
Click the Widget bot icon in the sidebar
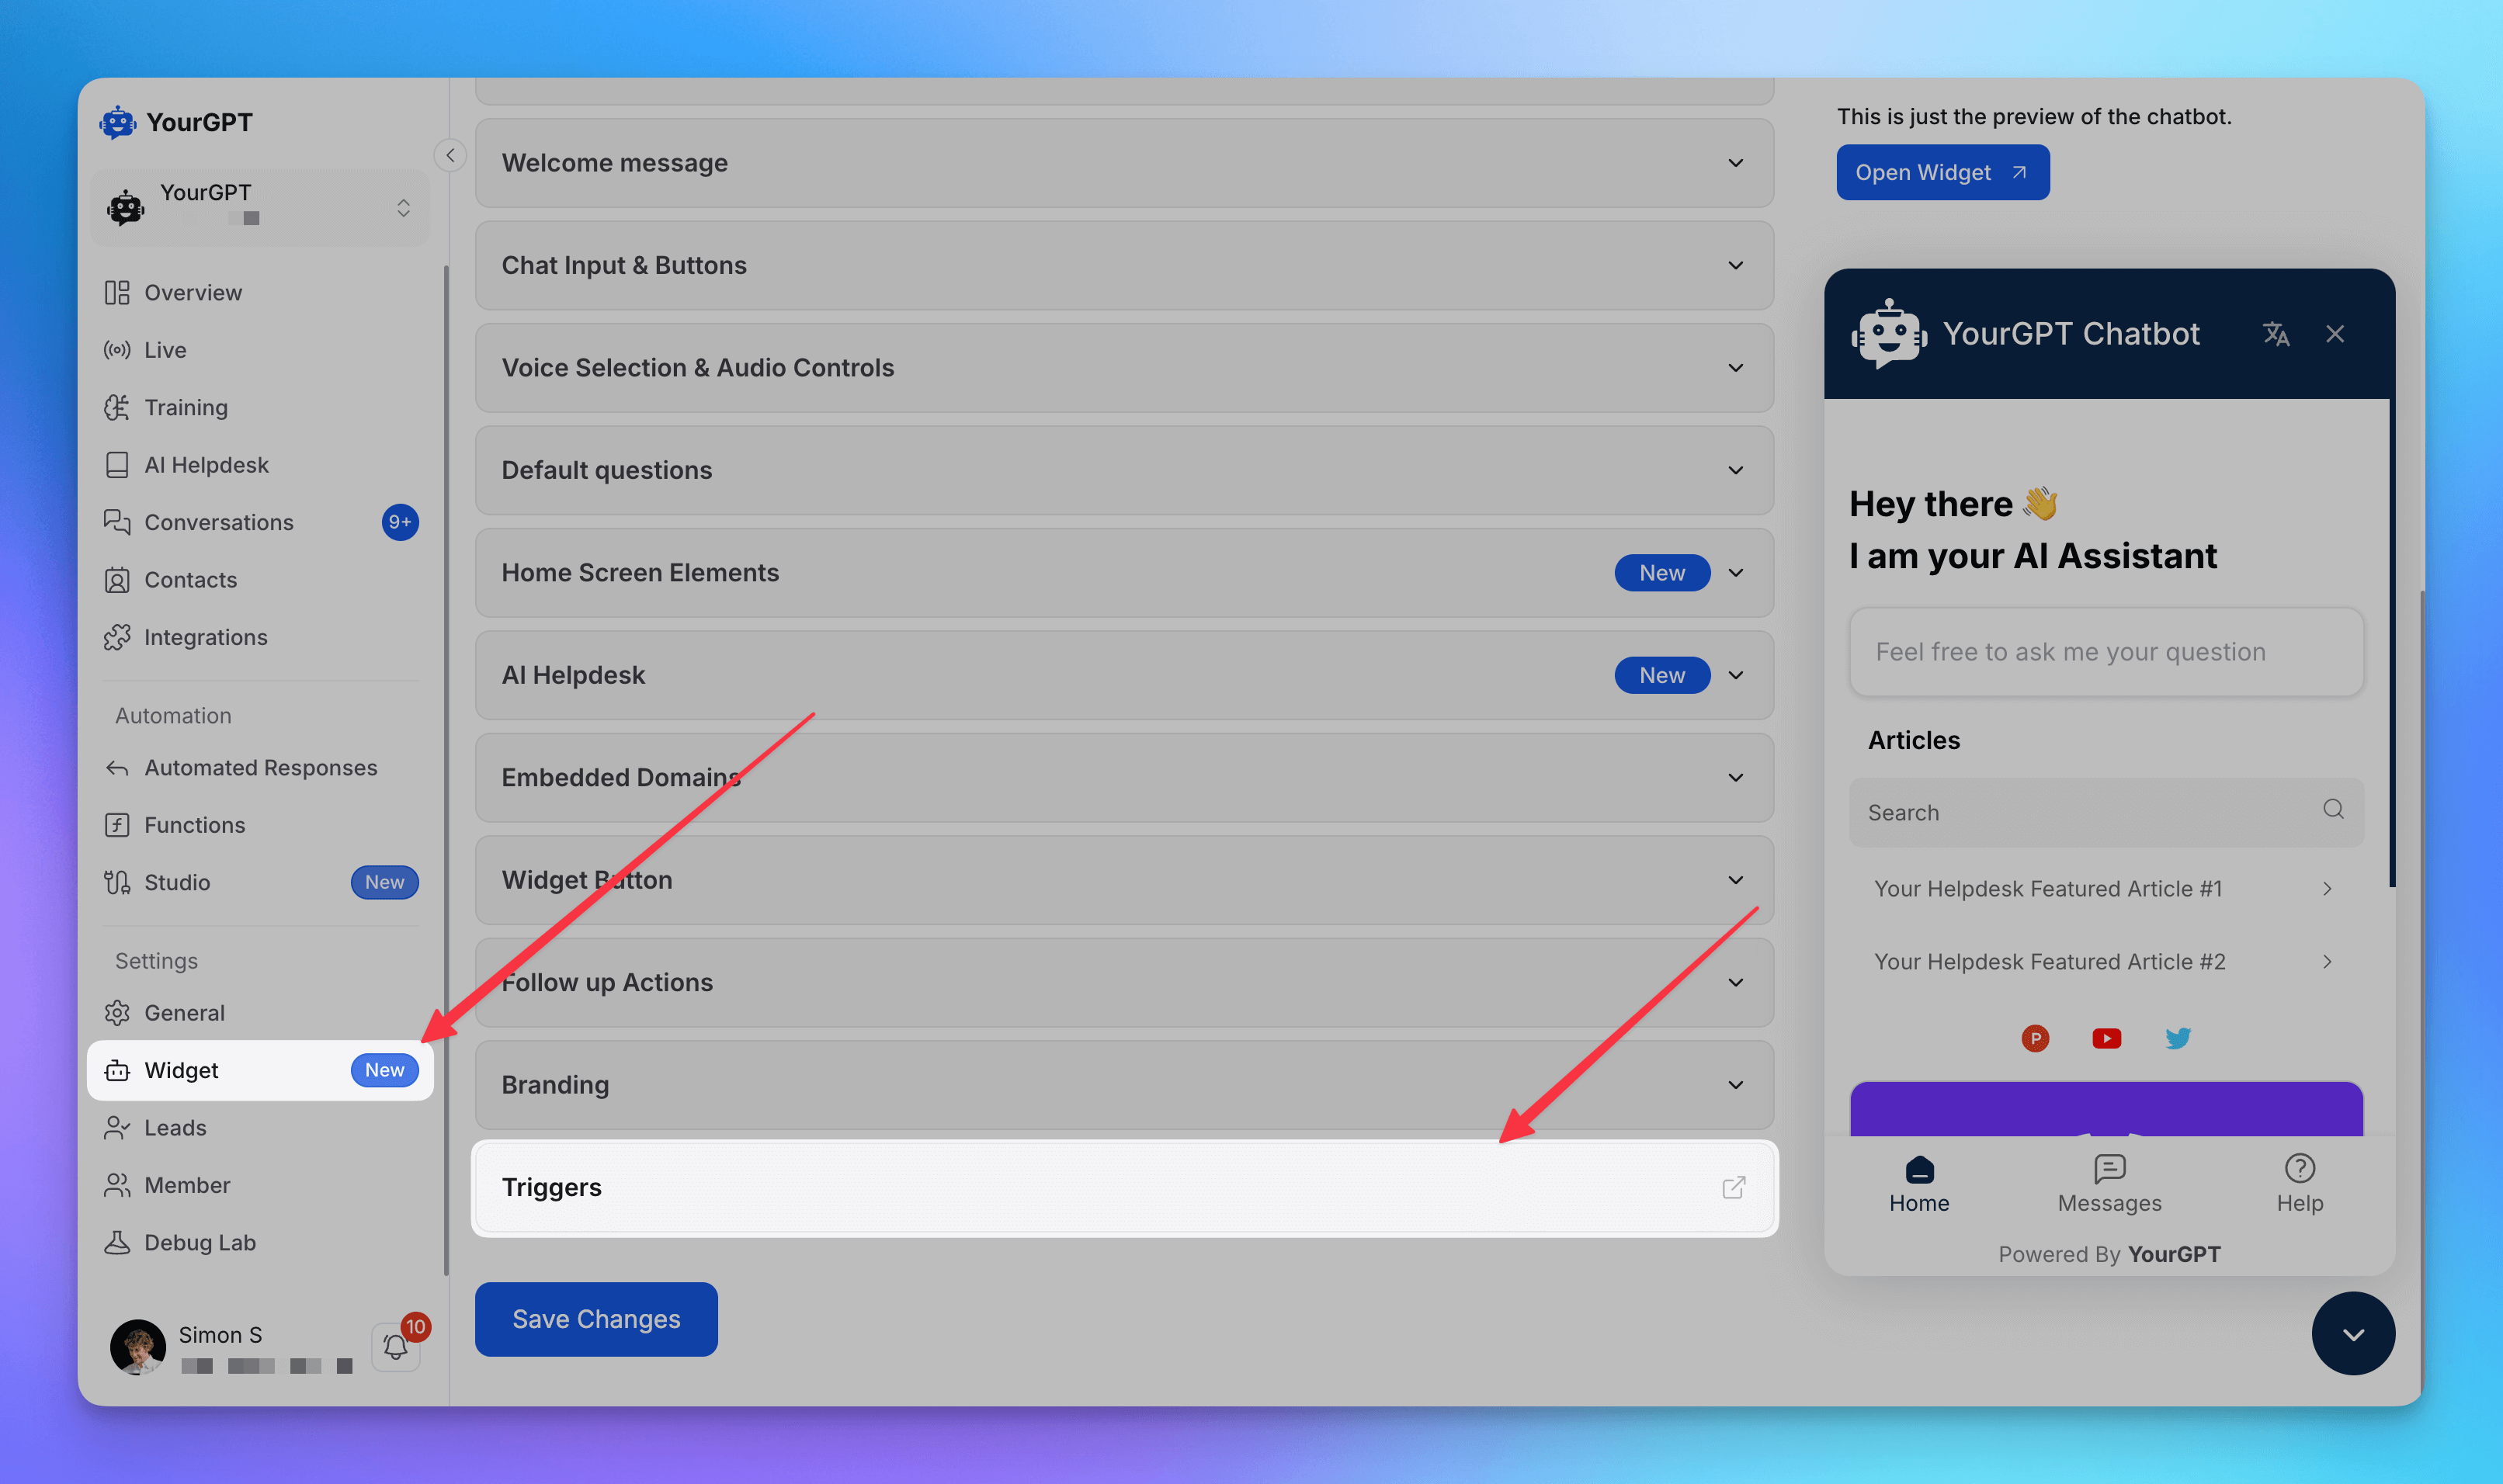(117, 1070)
